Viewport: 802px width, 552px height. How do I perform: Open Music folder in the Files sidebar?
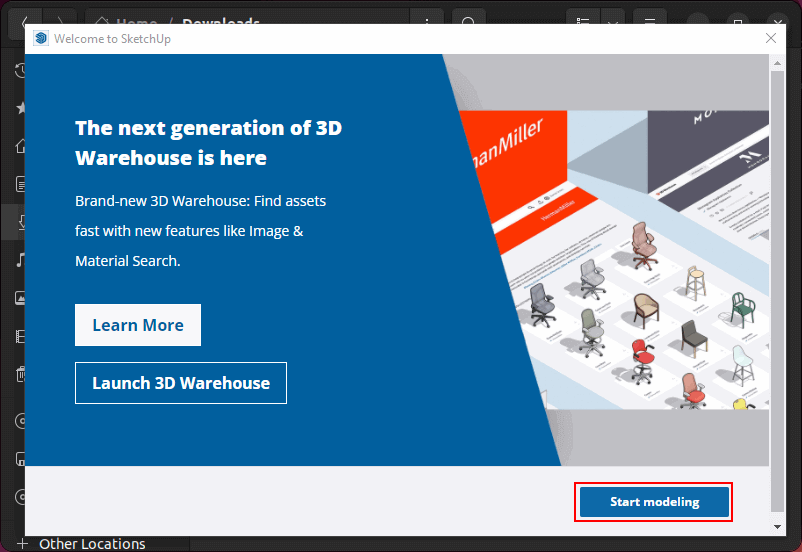coord(20,260)
